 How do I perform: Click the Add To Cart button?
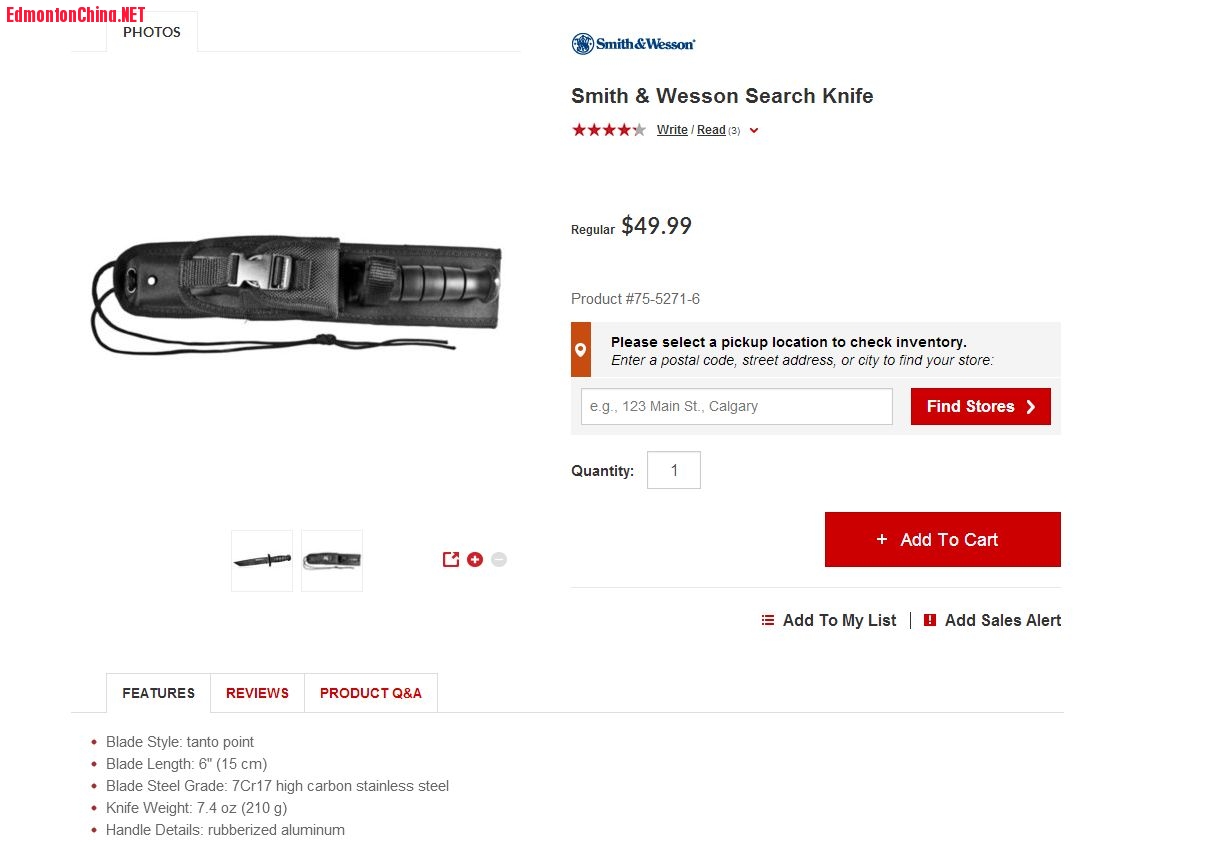click(942, 540)
